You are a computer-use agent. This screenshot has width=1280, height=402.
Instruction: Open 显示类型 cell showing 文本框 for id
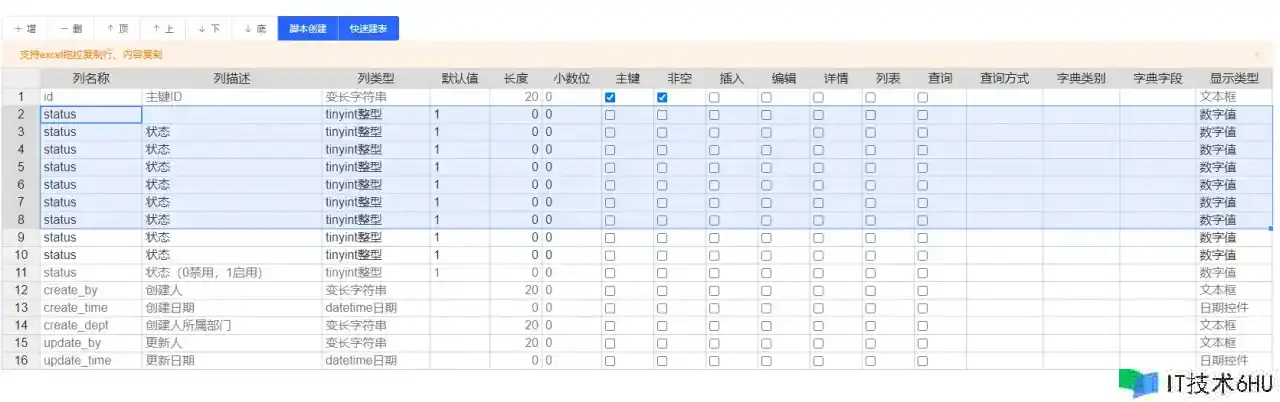tap(1235, 97)
